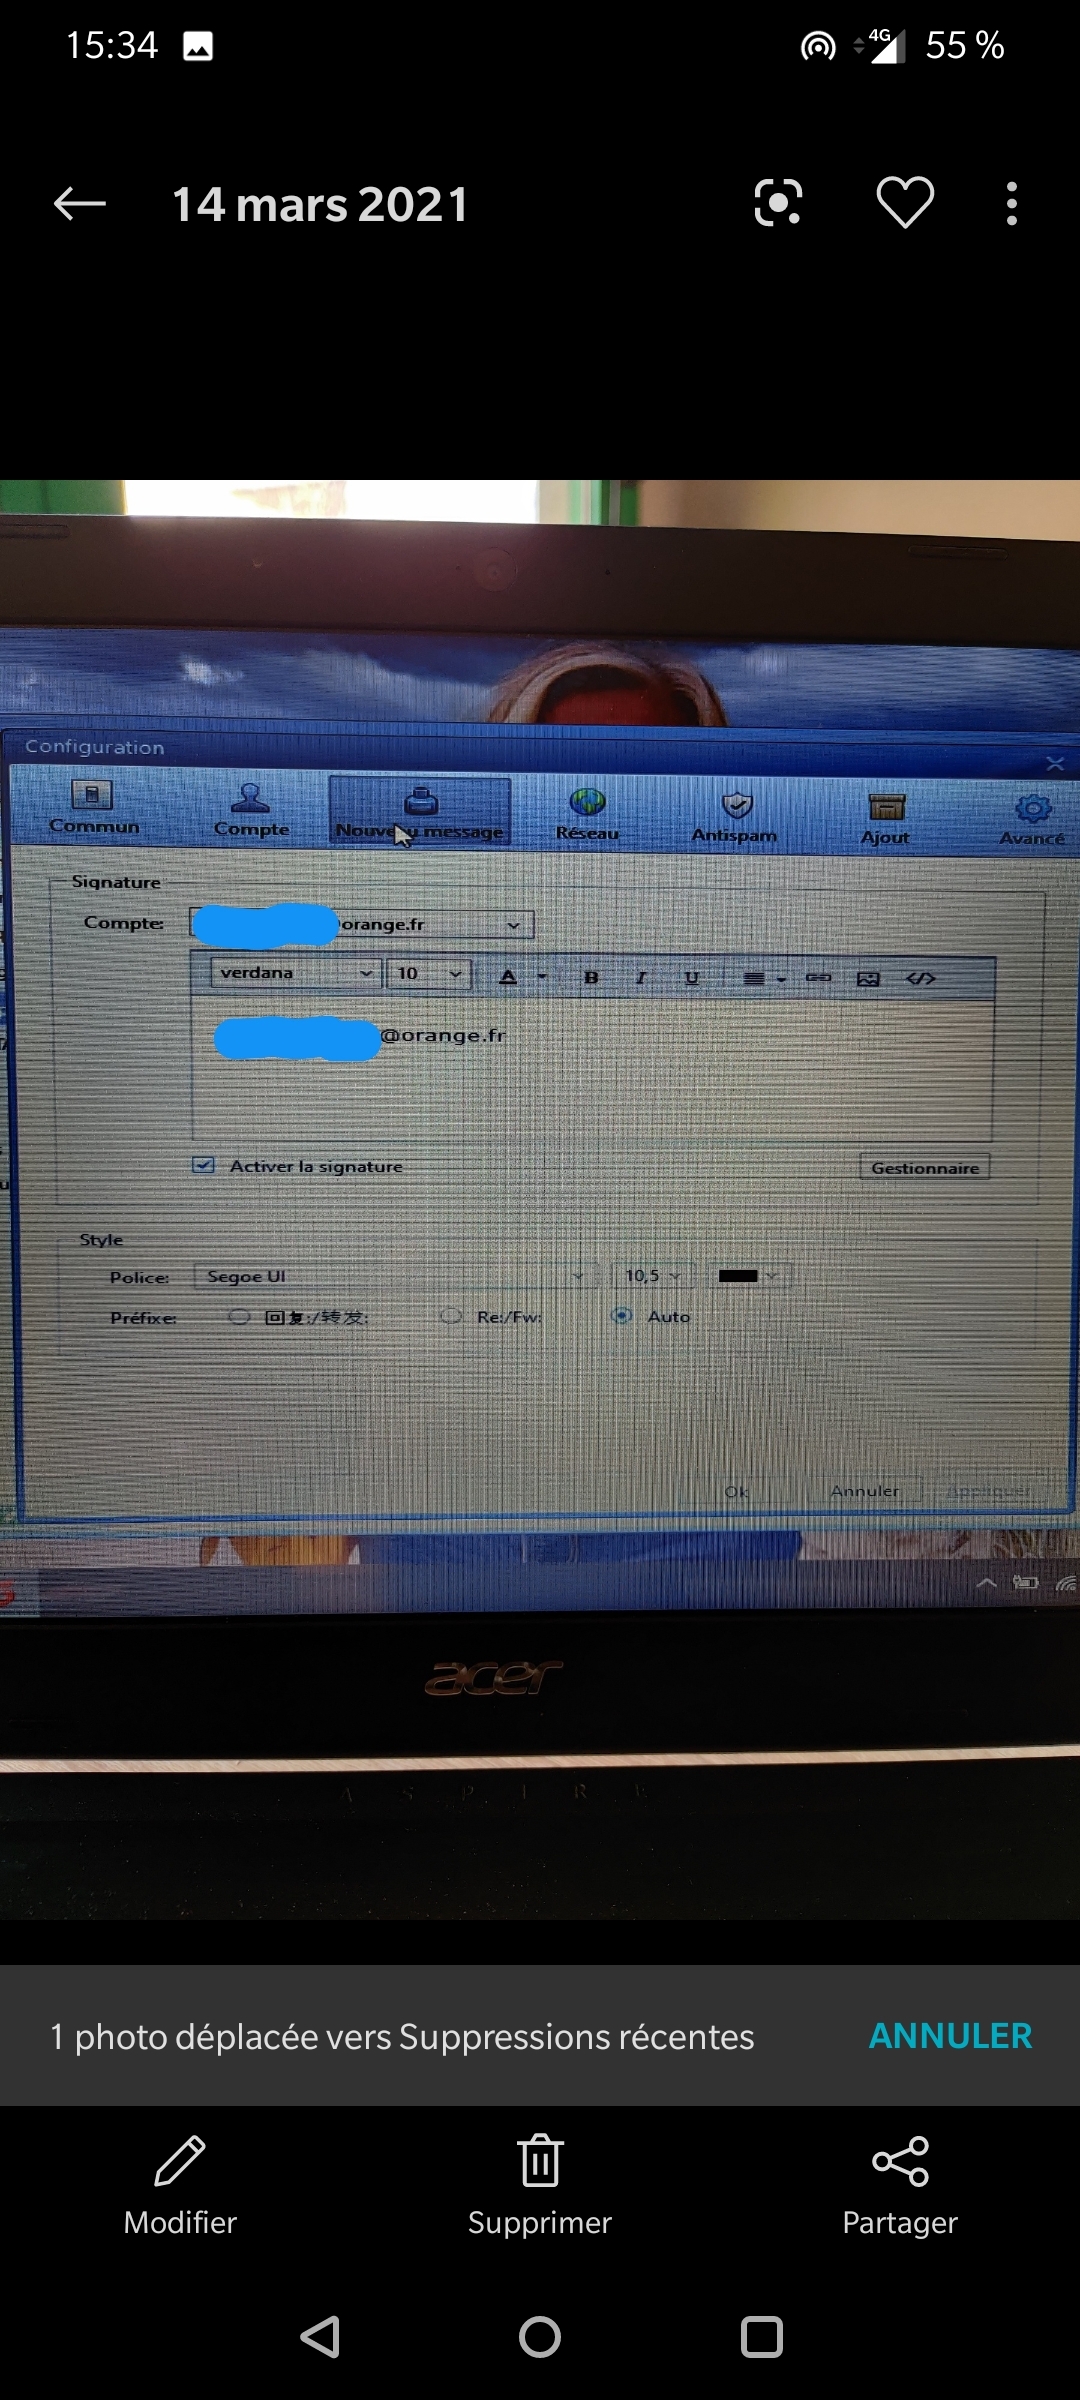Expand the alignment options arrow
The image size is (1080, 2400).
[x=781, y=980]
